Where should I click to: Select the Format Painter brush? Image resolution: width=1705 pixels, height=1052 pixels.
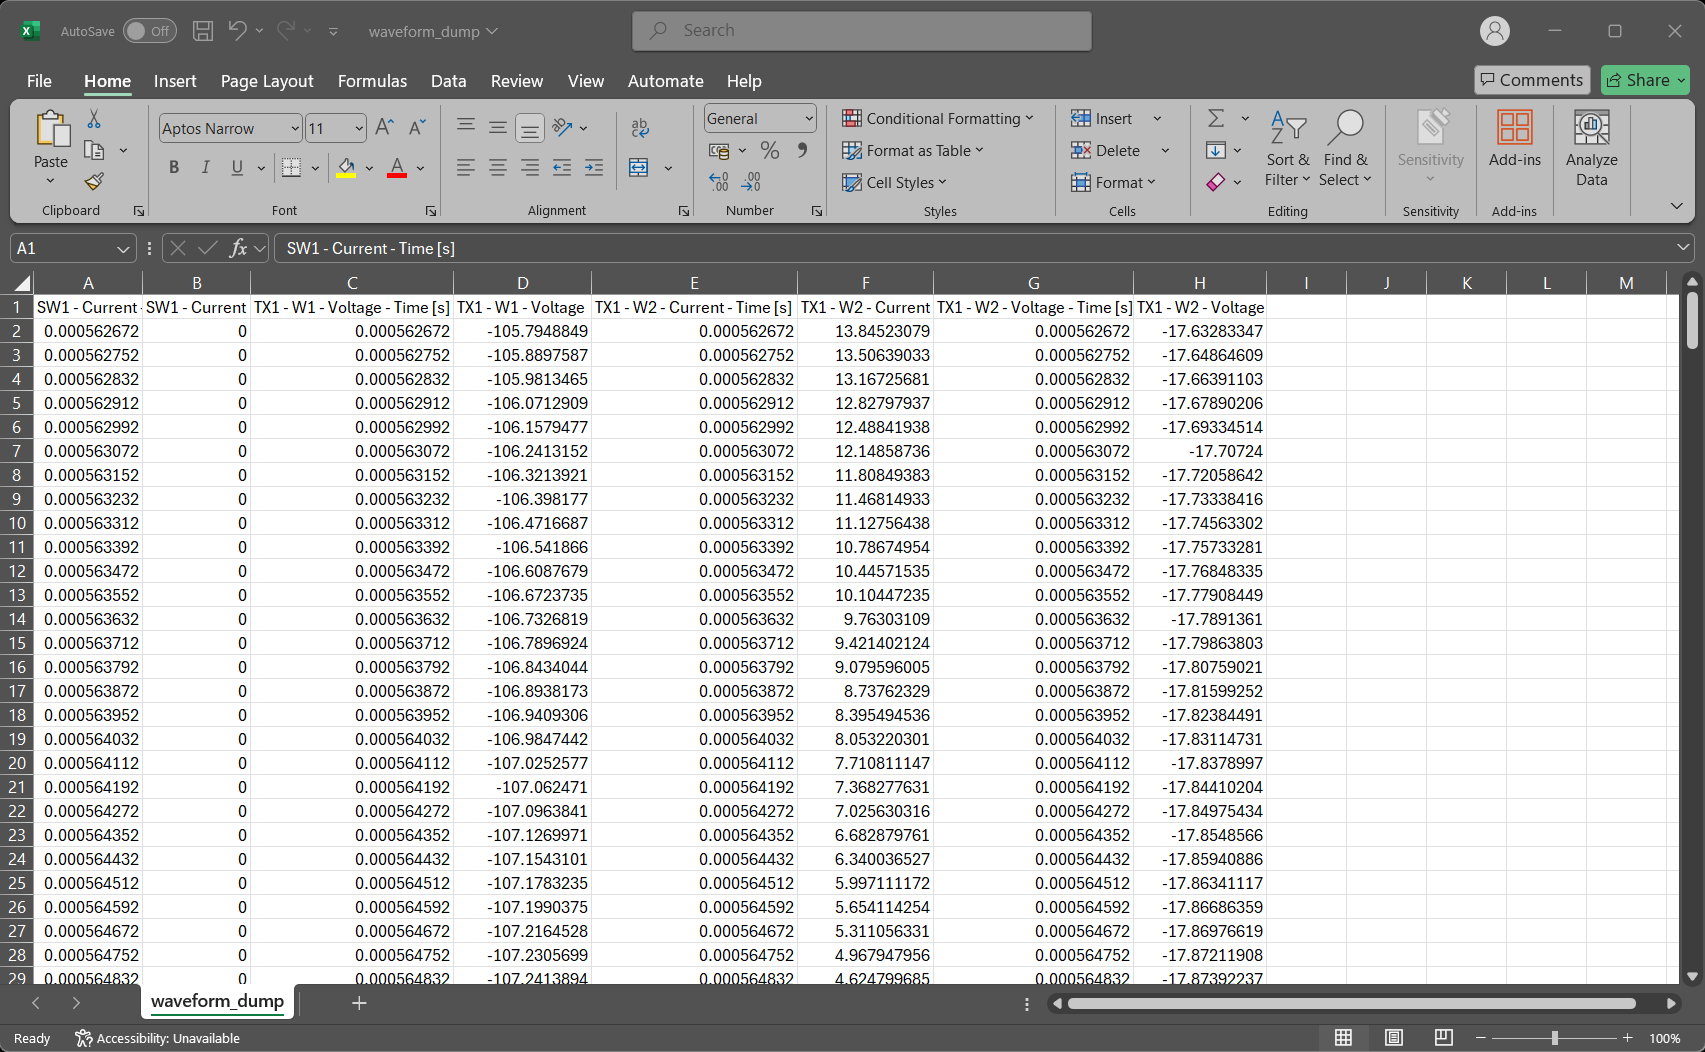click(x=94, y=181)
